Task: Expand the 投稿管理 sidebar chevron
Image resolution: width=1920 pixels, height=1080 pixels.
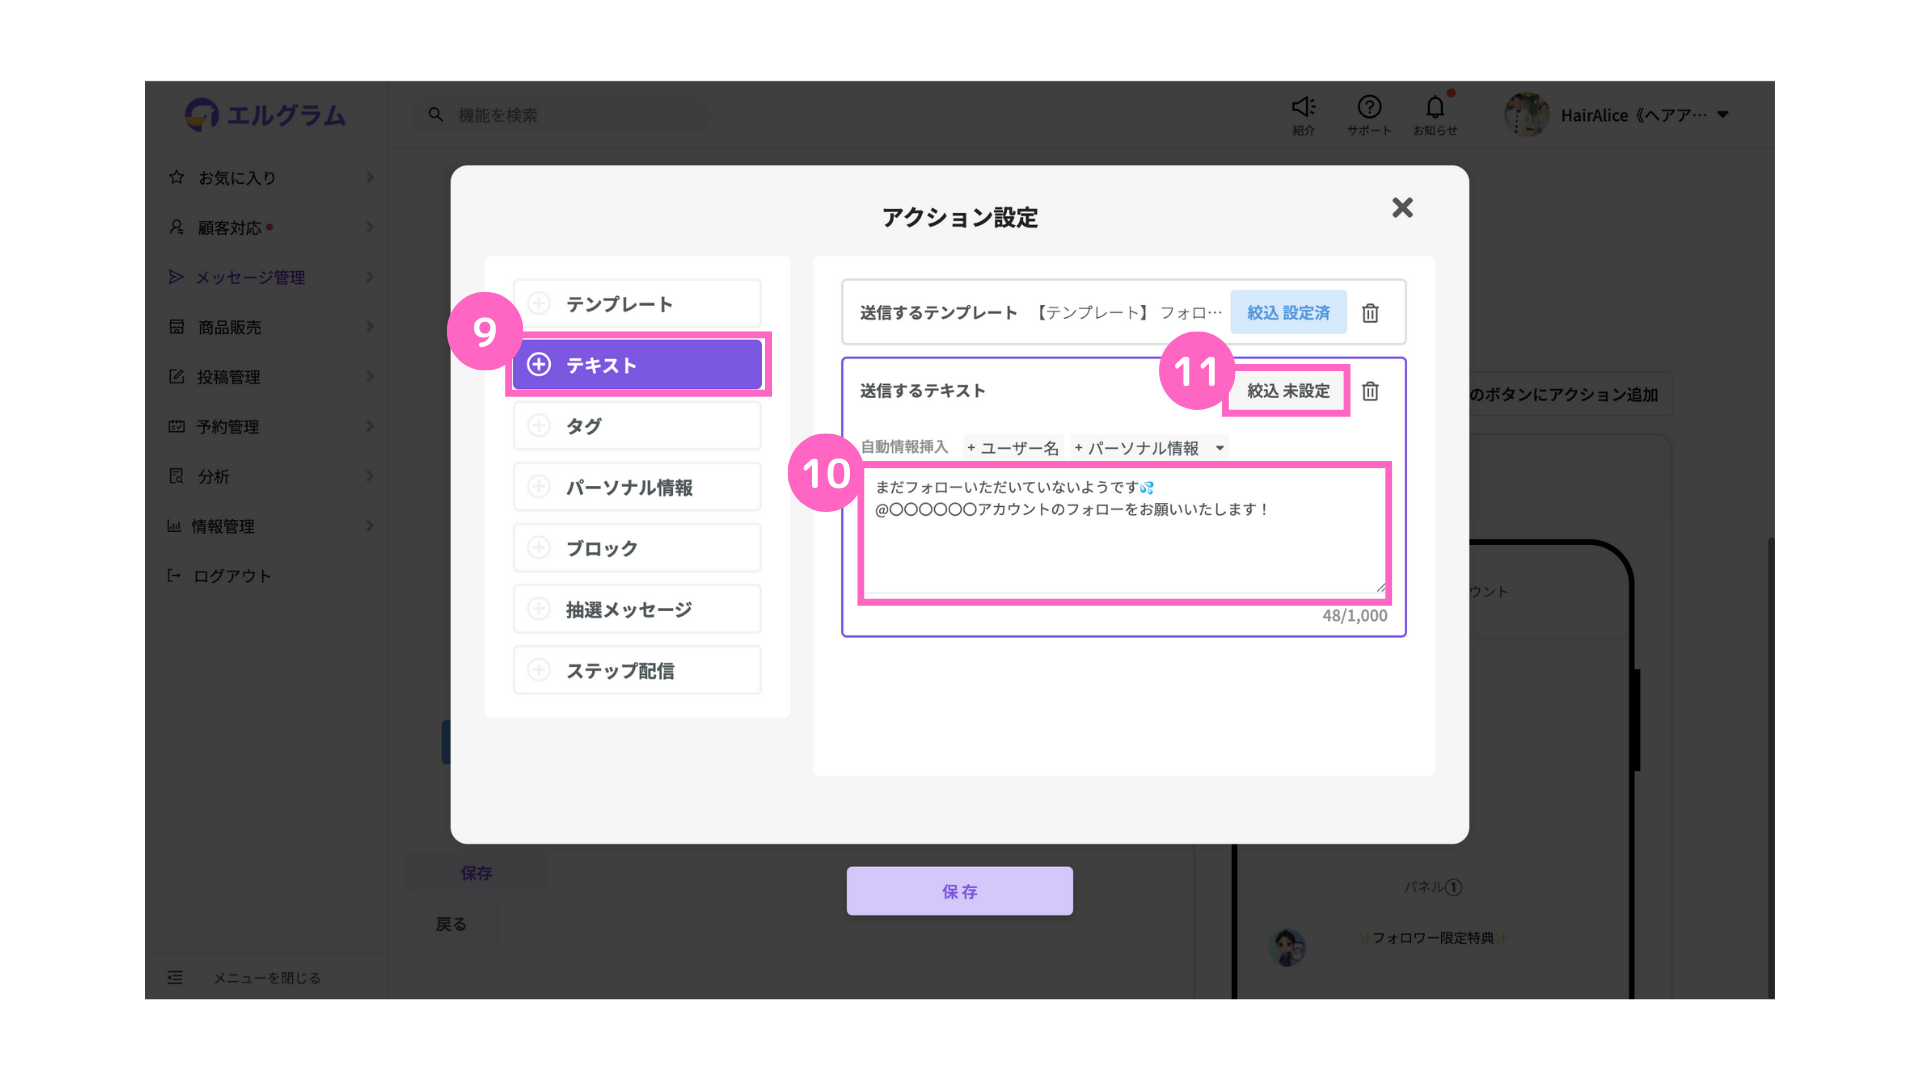Action: click(369, 377)
